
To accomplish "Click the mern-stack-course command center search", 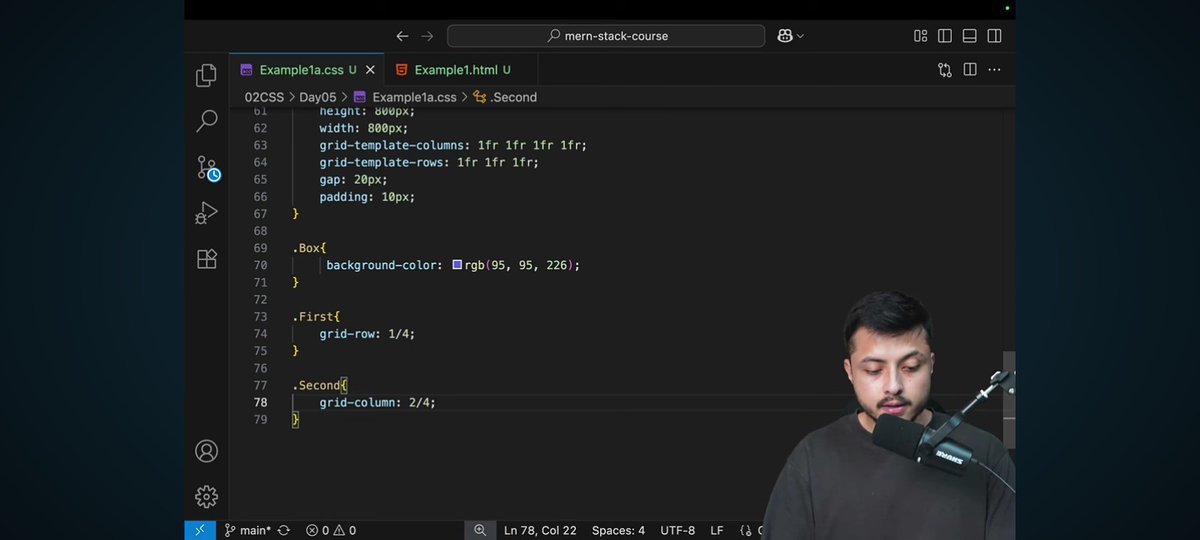I will click(x=606, y=36).
